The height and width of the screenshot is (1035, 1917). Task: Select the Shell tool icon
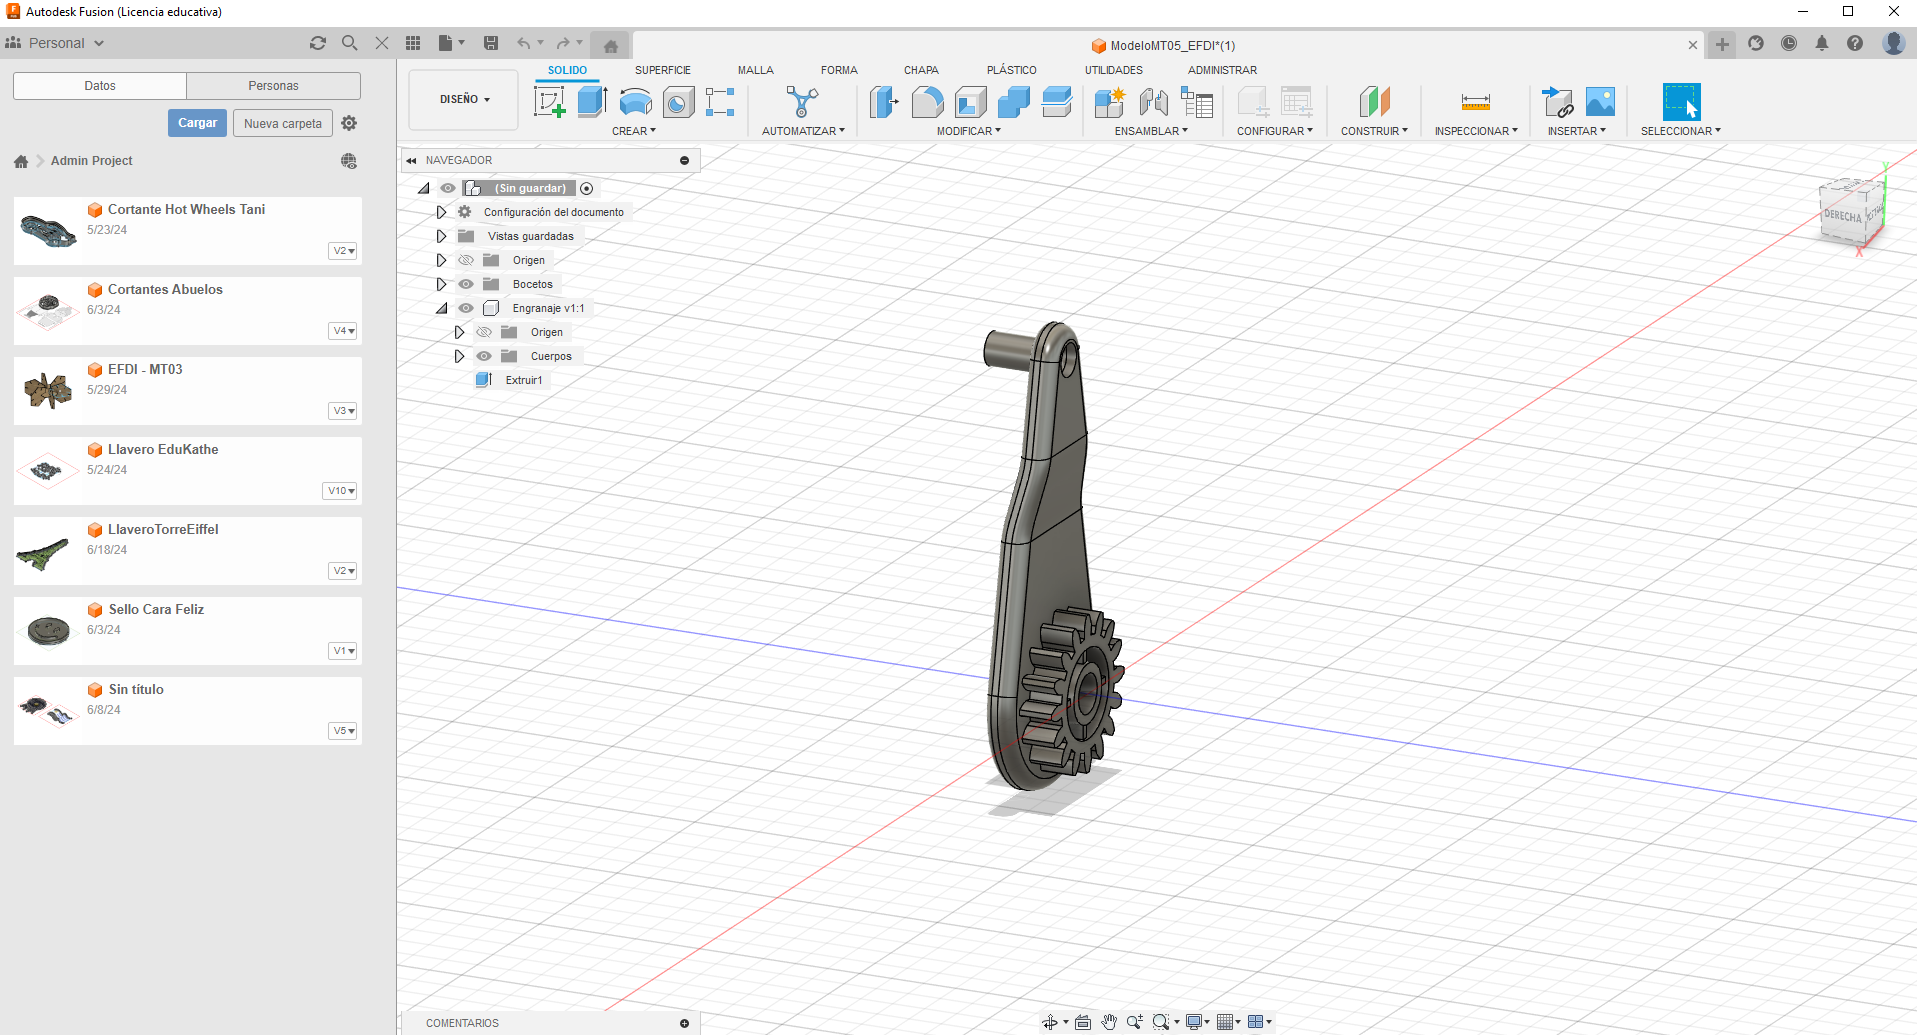[970, 102]
